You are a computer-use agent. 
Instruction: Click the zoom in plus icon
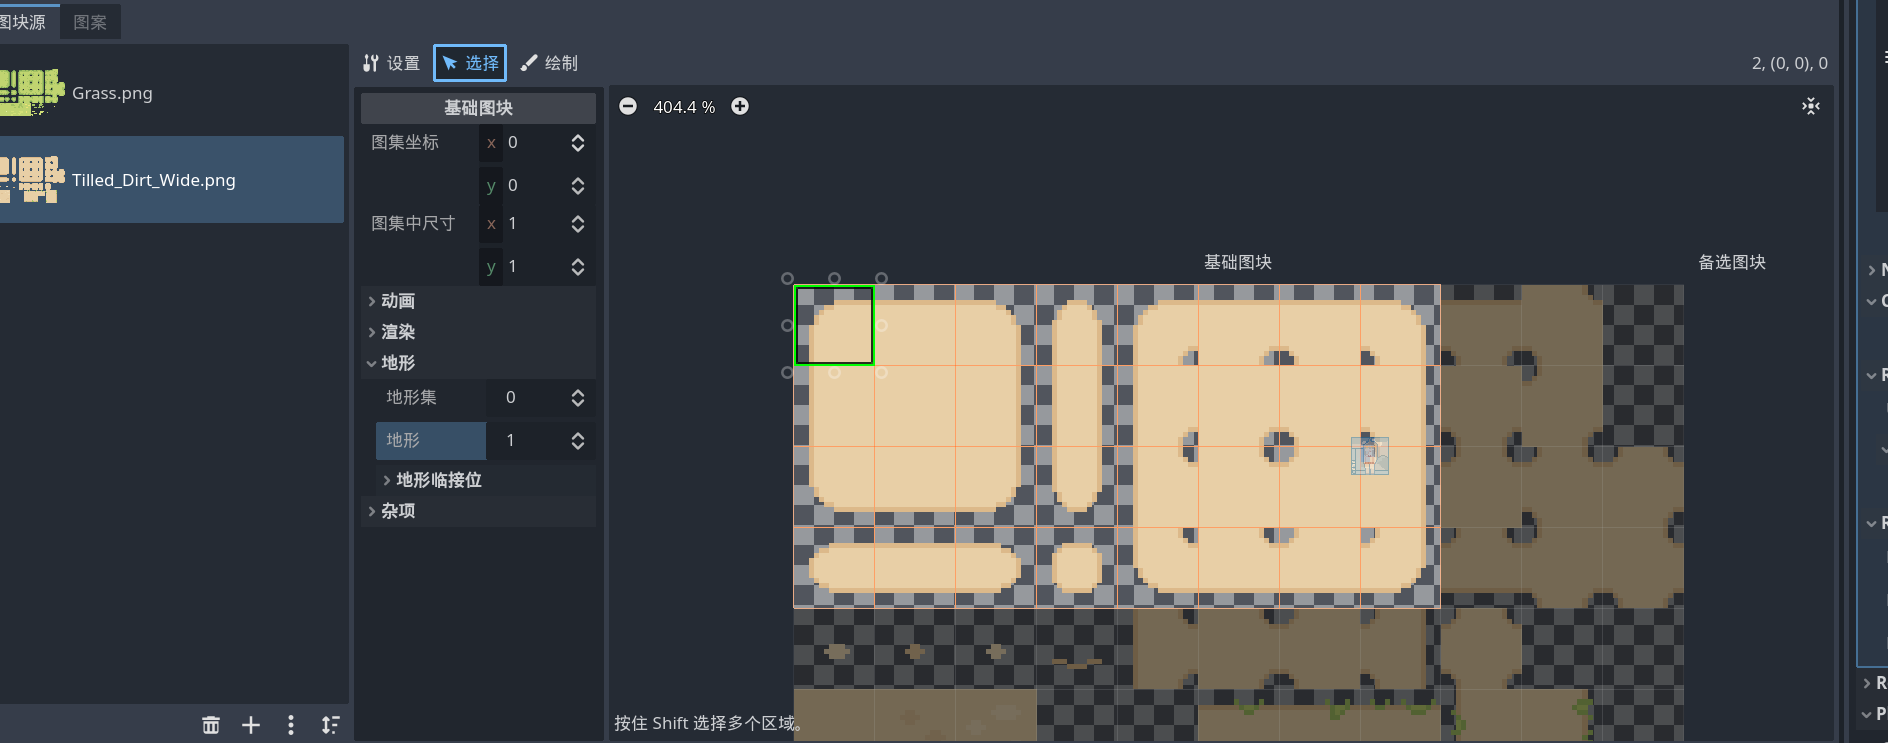click(740, 107)
